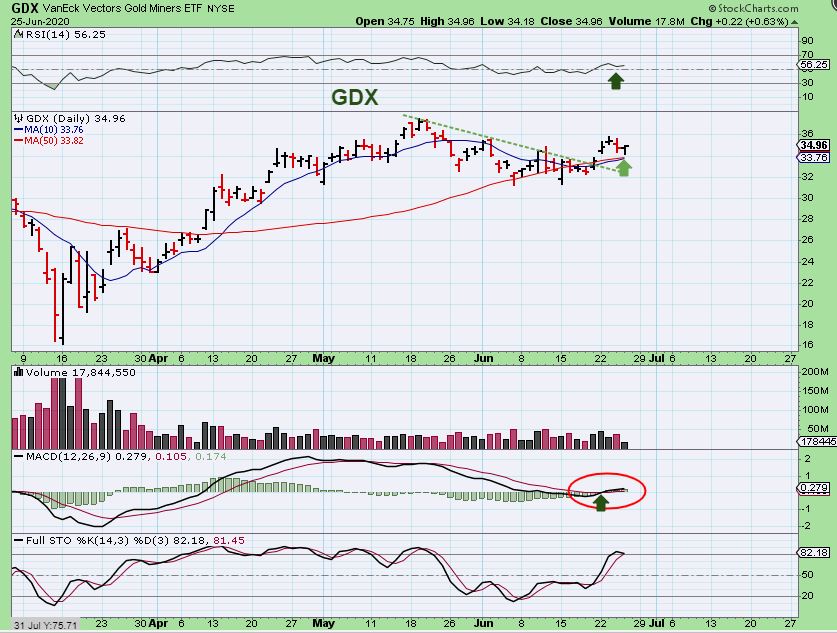
Task: Click the candlestick icon before GDX (Daily)
Action: tap(19, 118)
